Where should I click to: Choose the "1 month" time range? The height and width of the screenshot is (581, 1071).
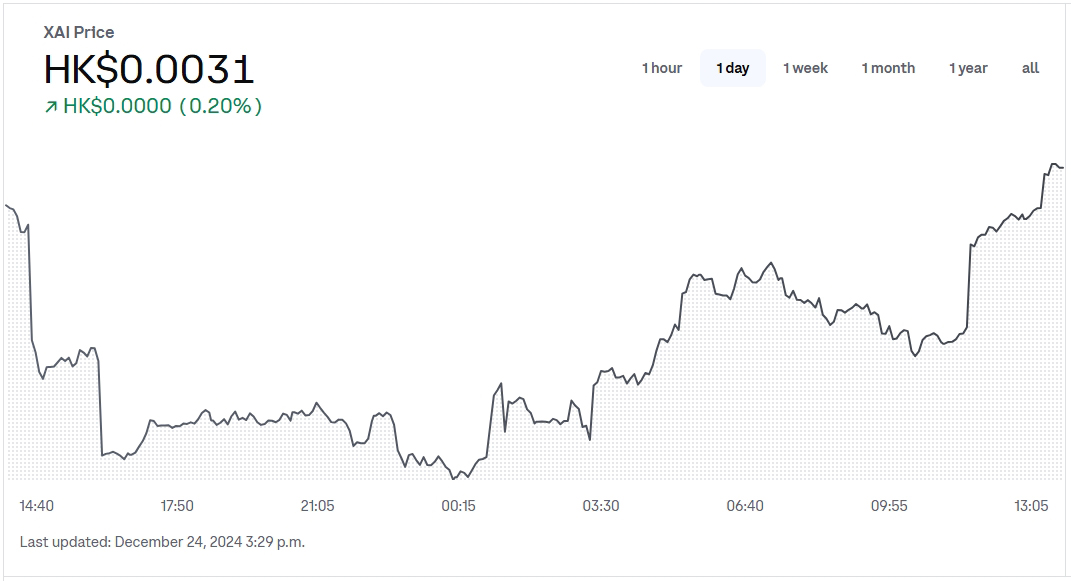click(888, 68)
